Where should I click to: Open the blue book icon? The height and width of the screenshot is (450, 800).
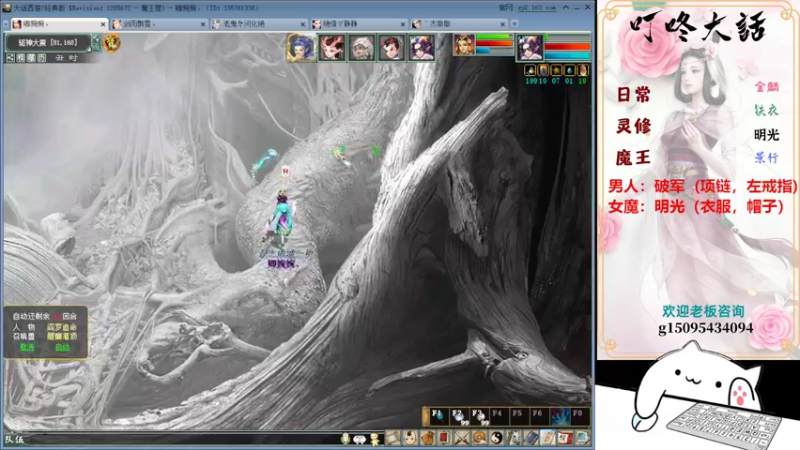[531, 438]
